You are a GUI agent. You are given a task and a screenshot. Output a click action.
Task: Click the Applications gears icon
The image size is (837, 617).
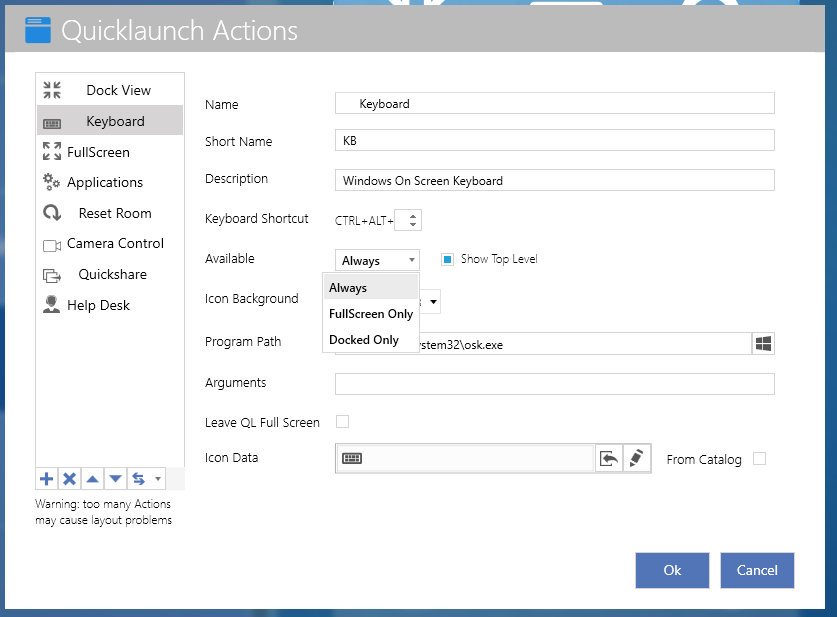click(x=51, y=182)
